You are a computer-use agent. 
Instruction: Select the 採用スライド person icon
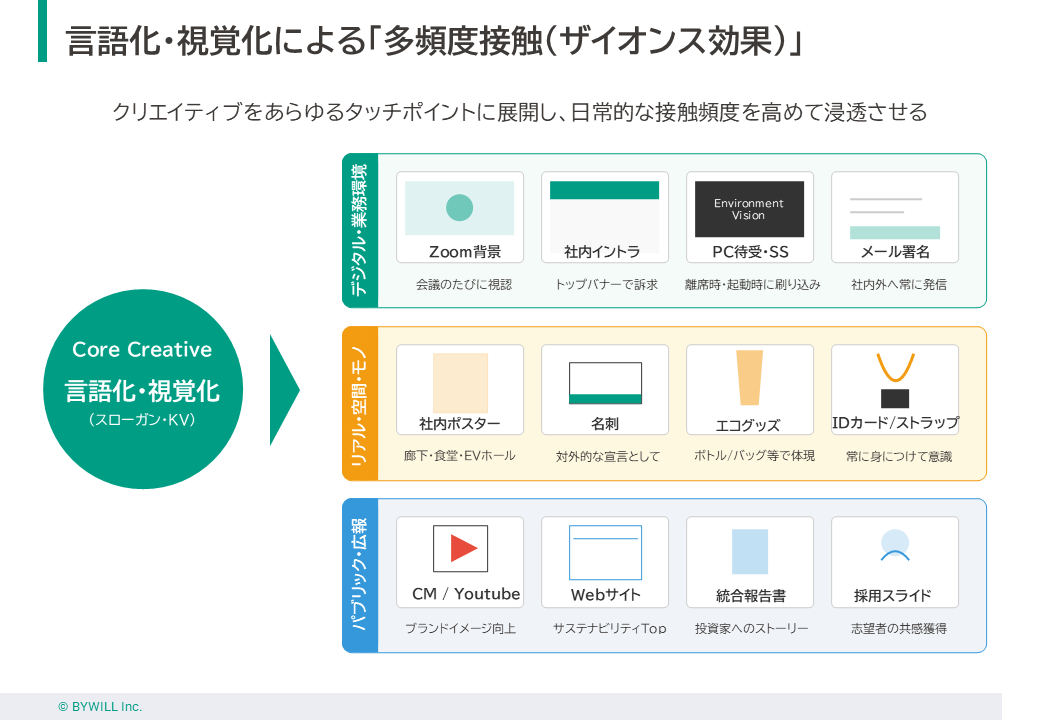[894, 545]
